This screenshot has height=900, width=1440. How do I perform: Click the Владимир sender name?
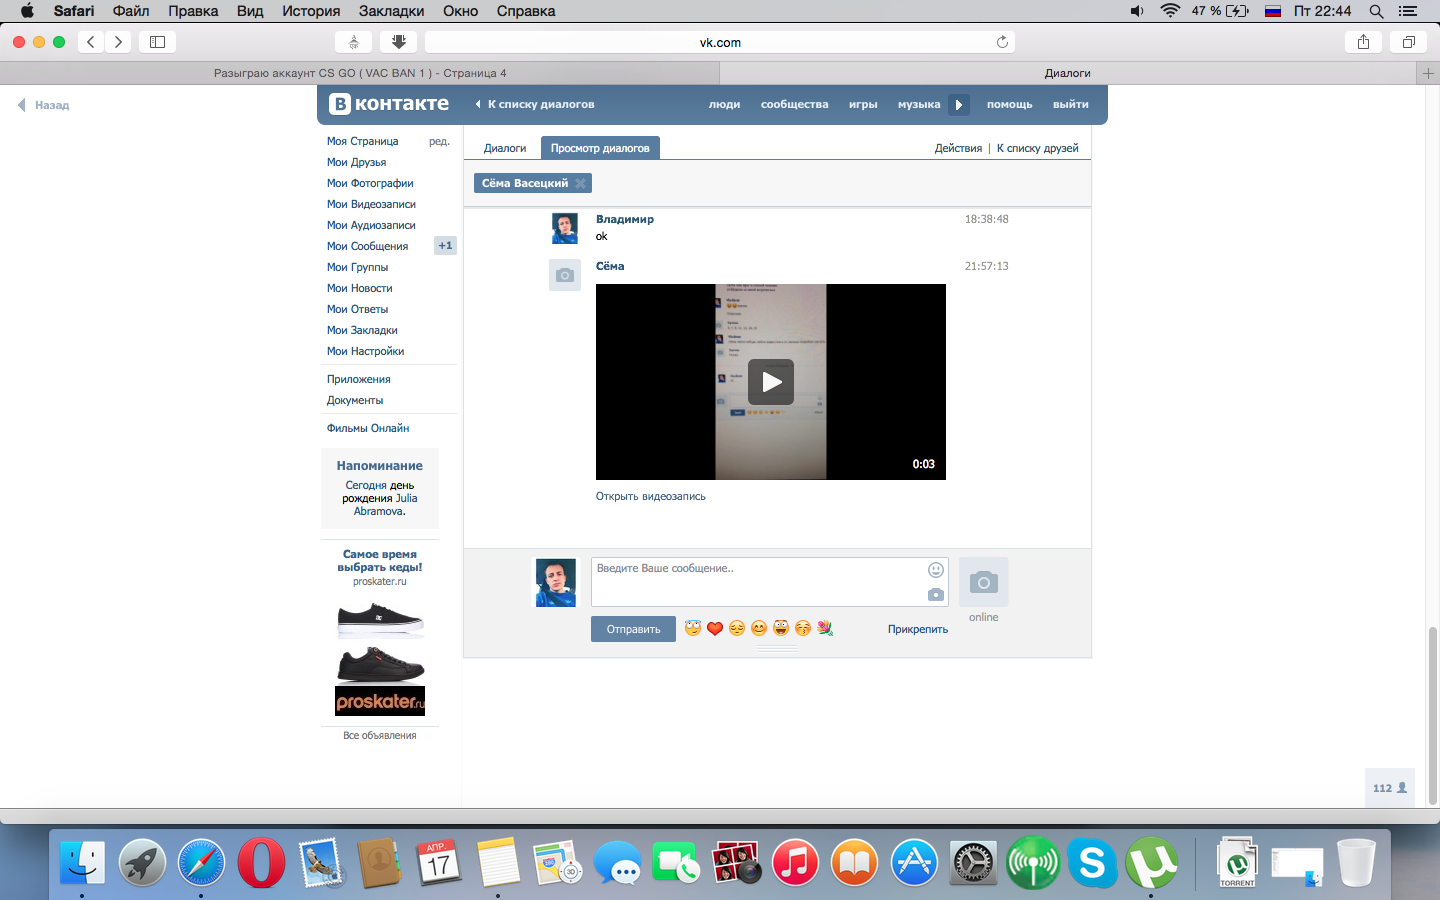click(x=625, y=219)
